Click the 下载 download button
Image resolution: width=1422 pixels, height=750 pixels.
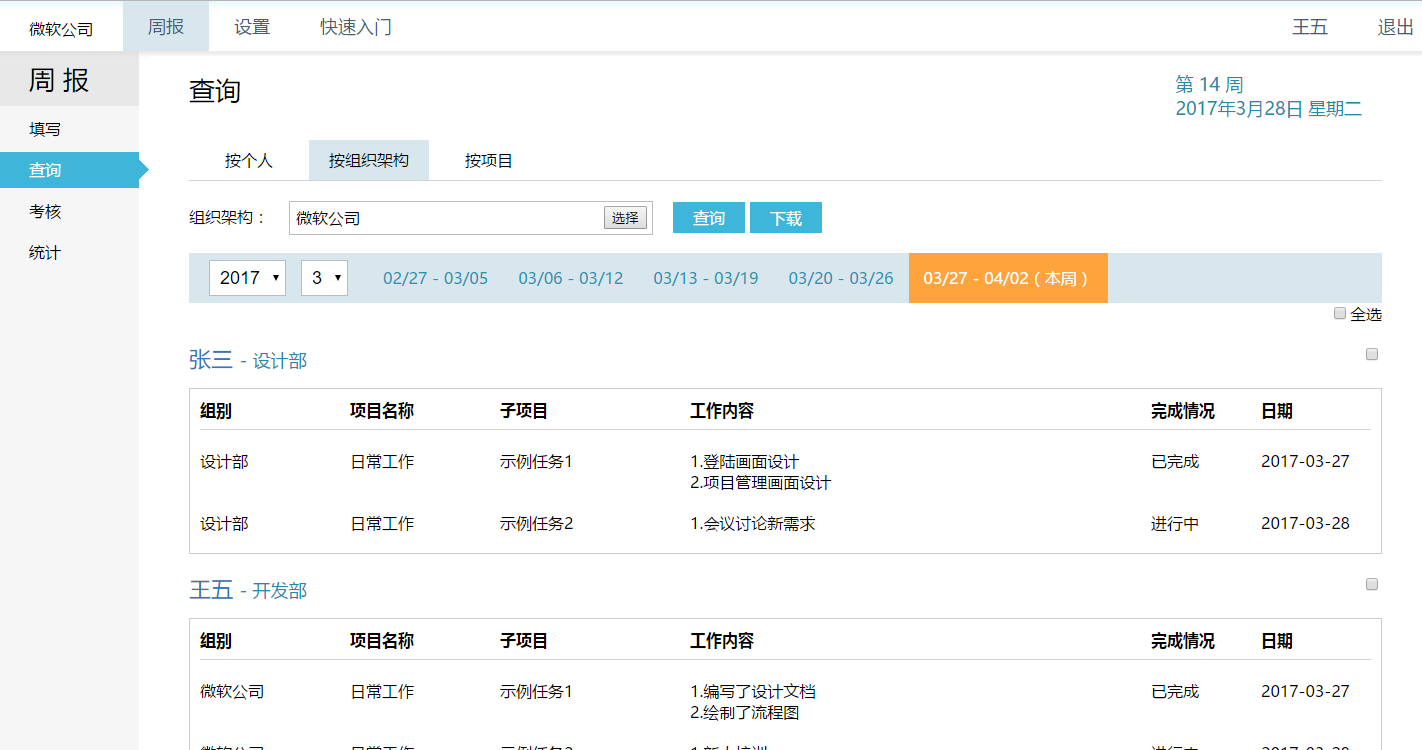click(x=786, y=217)
